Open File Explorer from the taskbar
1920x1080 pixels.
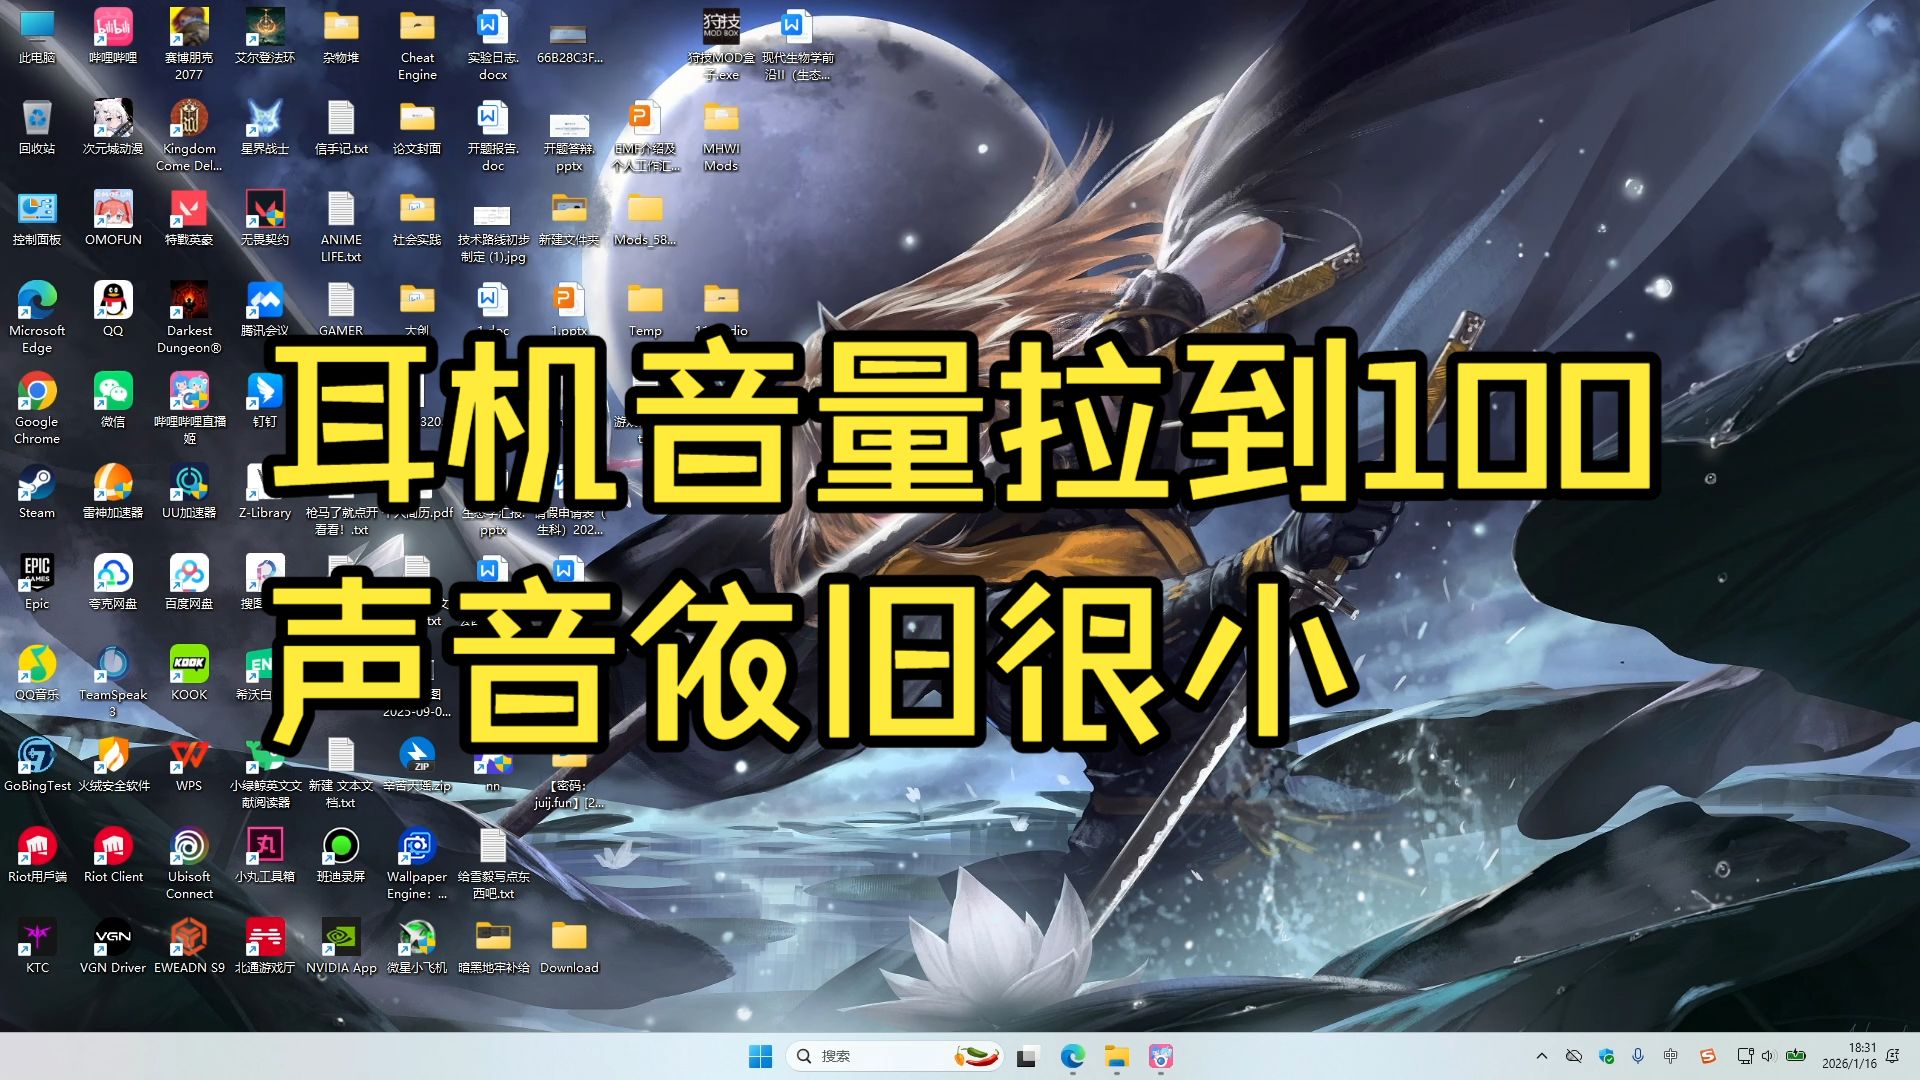pyautogui.click(x=1116, y=1056)
